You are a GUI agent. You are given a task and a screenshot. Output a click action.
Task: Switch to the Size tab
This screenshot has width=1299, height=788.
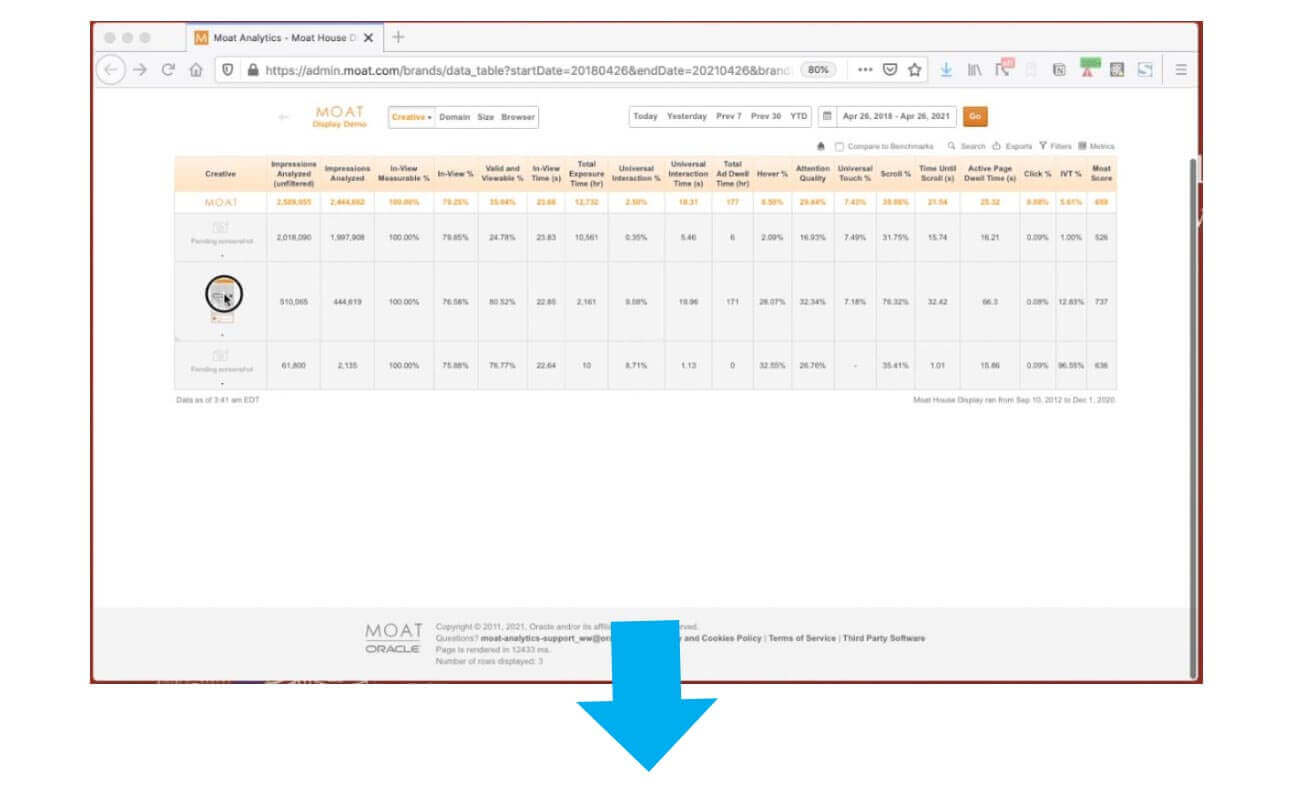click(485, 117)
